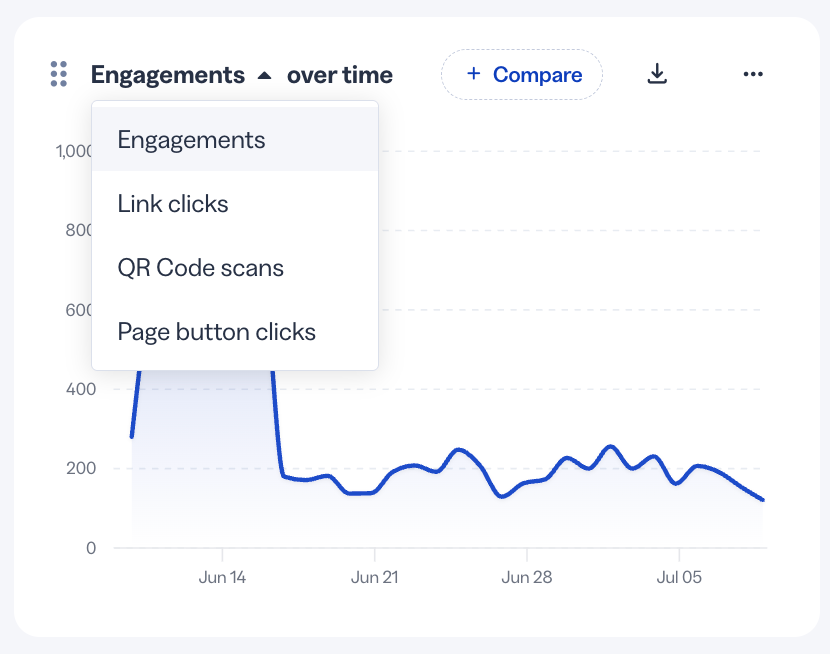
Task: Click the Jun 21 axis label
Action: tap(375, 577)
